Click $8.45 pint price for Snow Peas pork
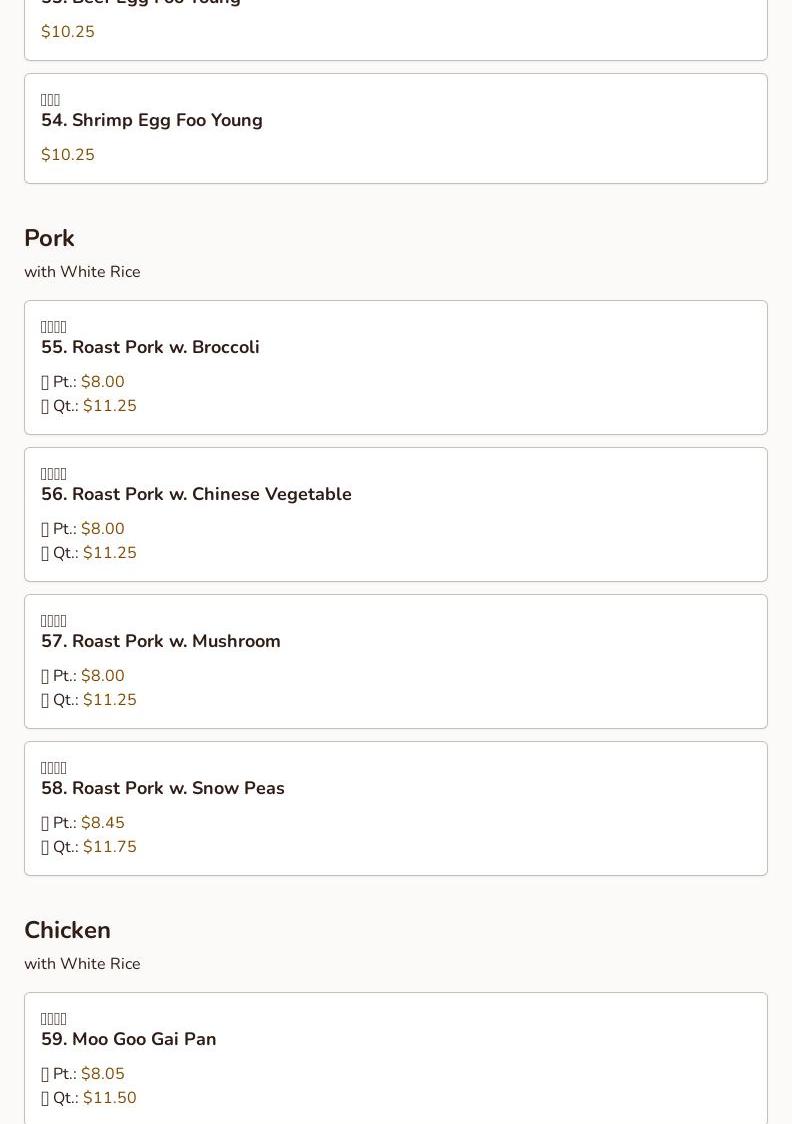The image size is (792, 1124). click(102, 823)
